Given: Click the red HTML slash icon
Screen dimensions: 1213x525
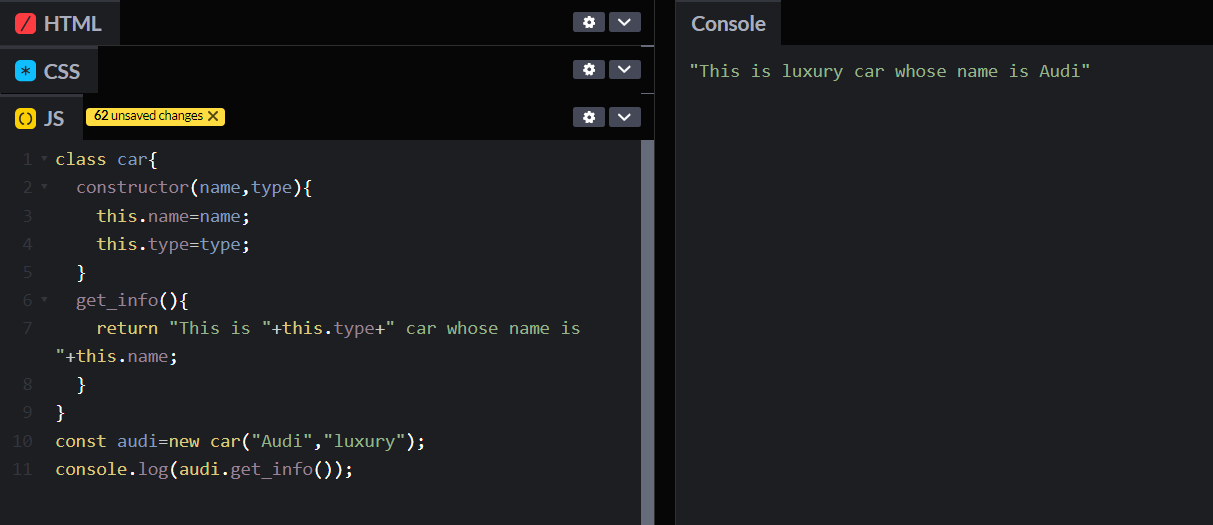Looking at the screenshot, I should point(26,23).
